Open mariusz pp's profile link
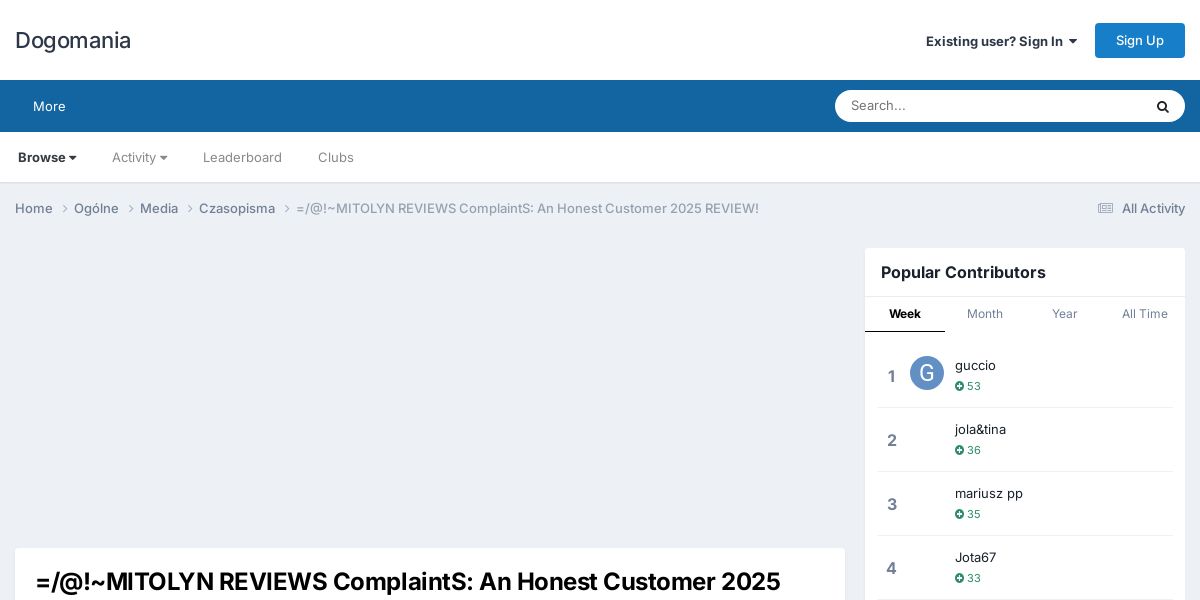The image size is (1200, 600). pyautogui.click(x=989, y=493)
